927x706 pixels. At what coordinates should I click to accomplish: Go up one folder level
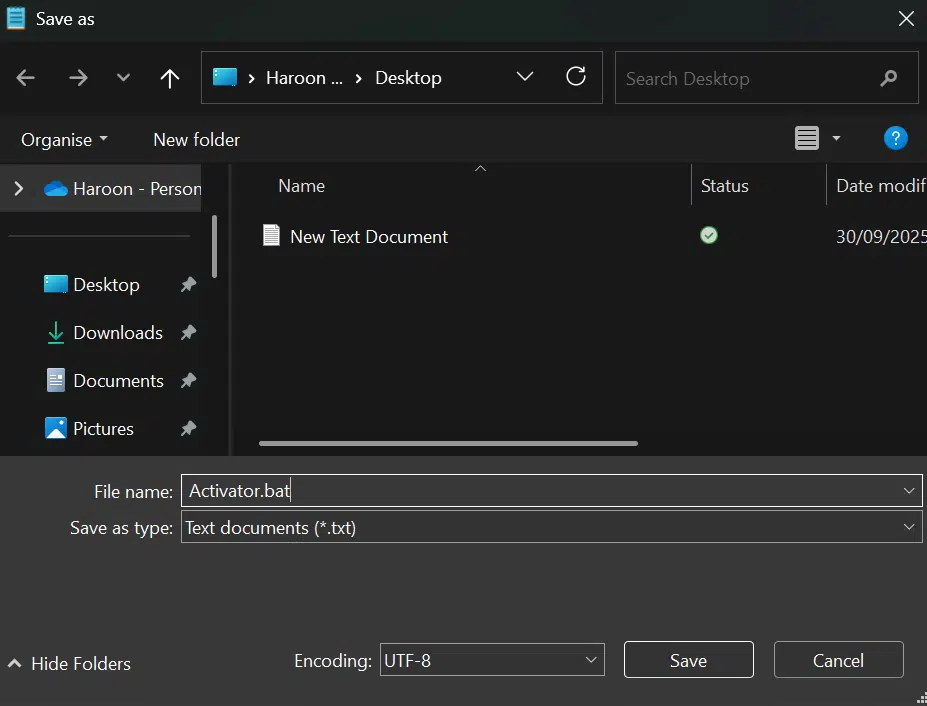click(x=170, y=78)
